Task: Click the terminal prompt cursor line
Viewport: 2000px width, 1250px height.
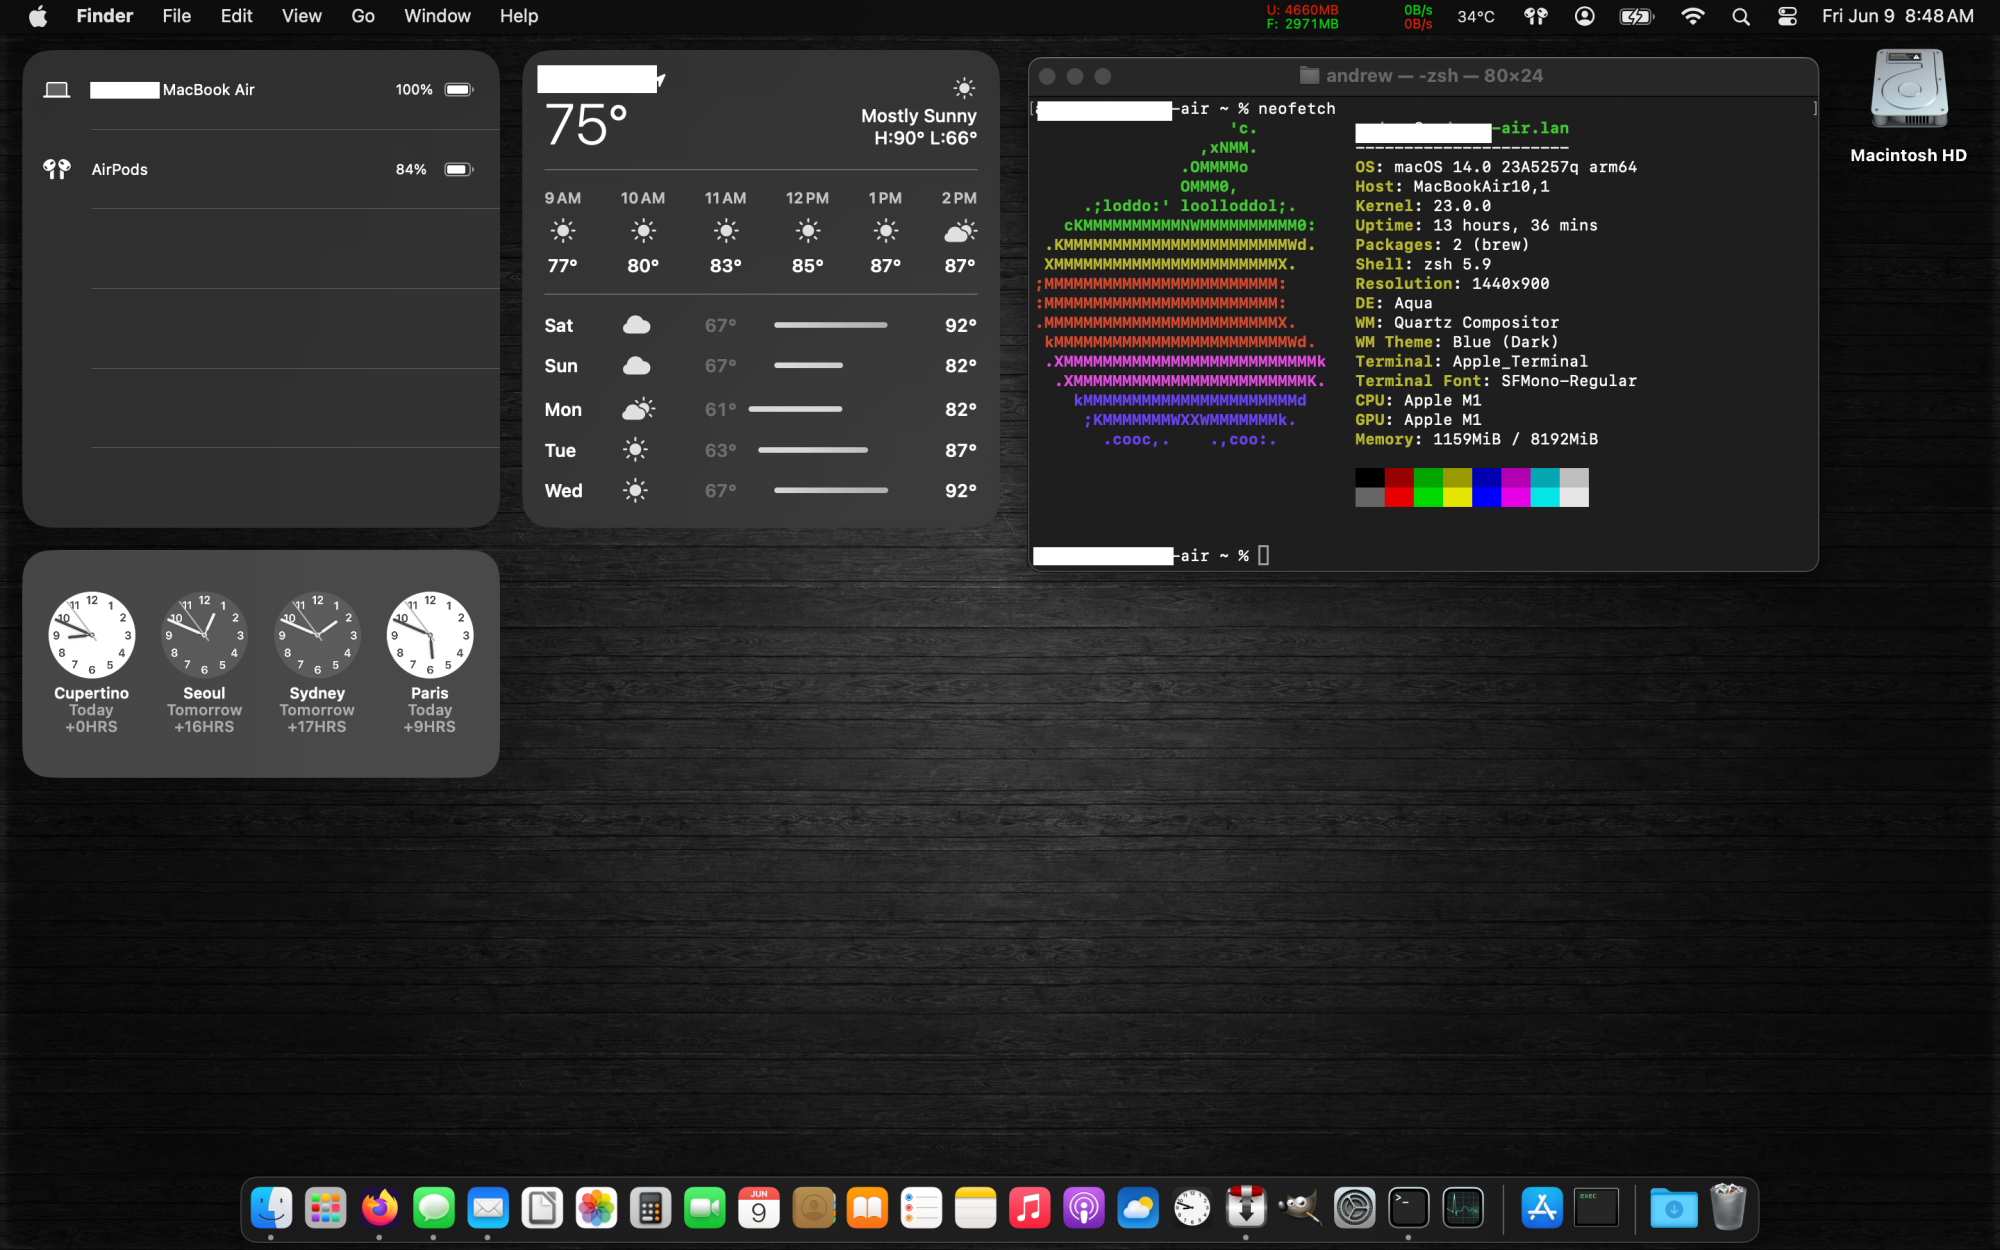Action: [1263, 555]
